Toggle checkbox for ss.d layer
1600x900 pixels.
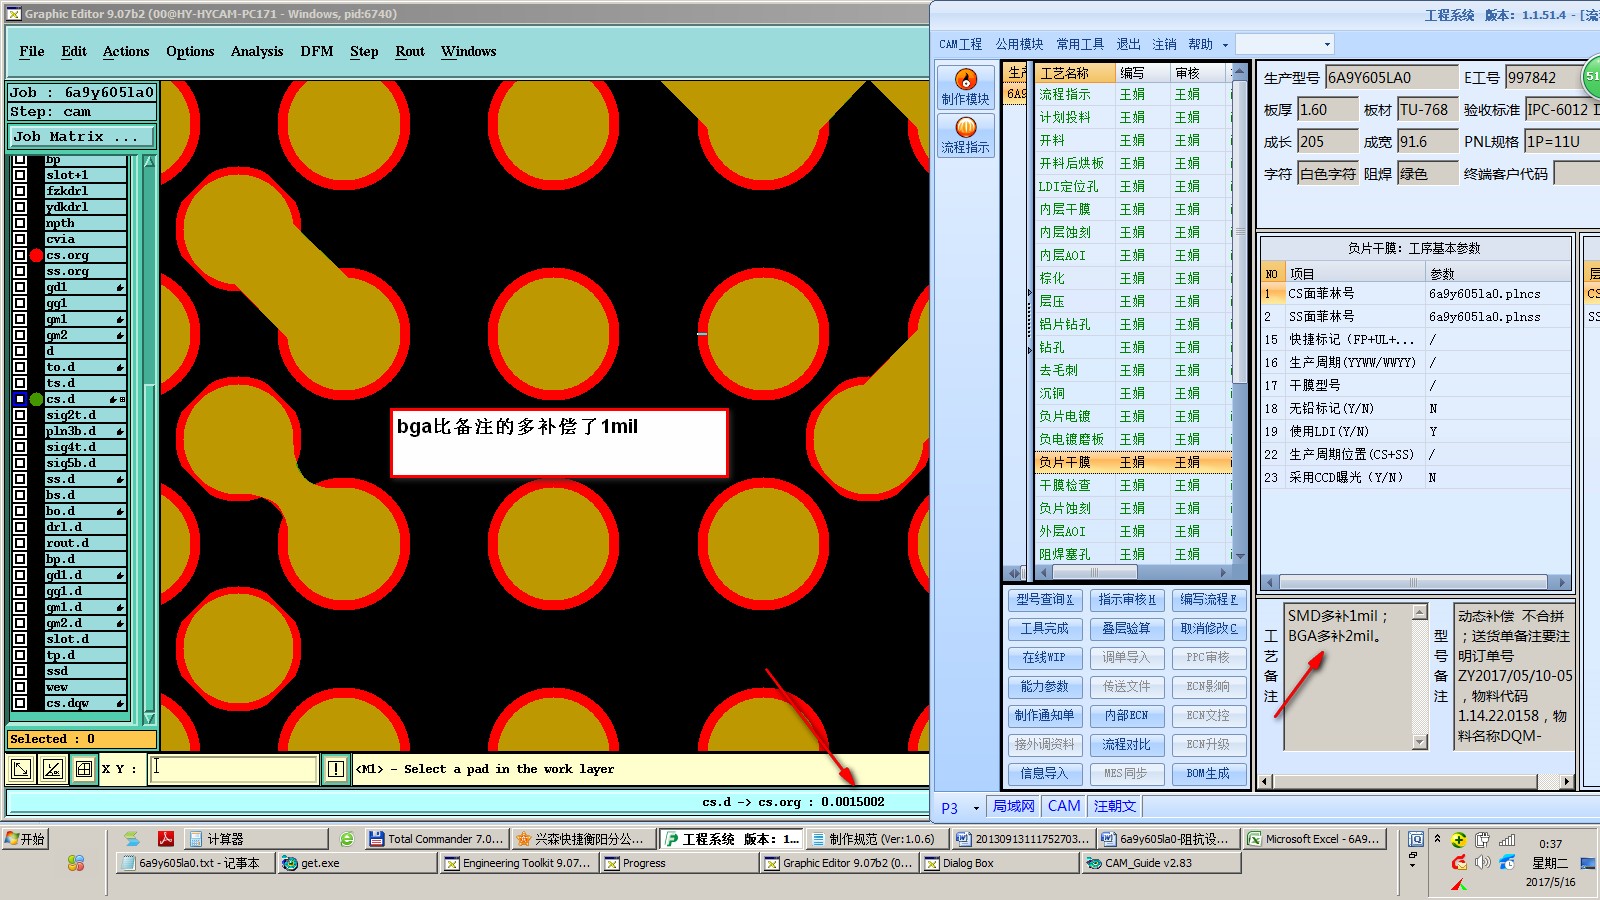coord(19,479)
